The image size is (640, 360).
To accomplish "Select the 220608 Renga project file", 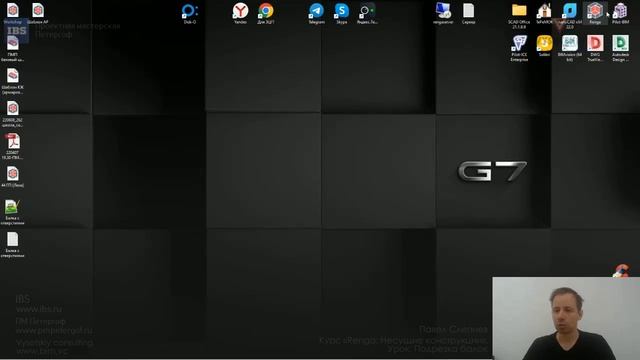I will (13, 109).
